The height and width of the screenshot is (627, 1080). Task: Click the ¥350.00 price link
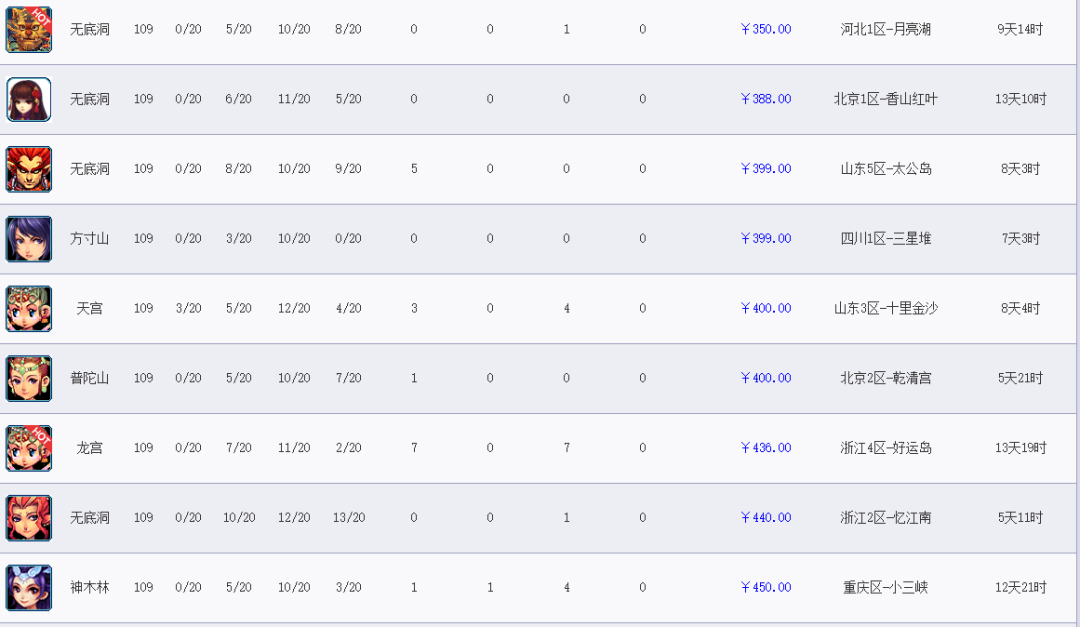(x=766, y=29)
